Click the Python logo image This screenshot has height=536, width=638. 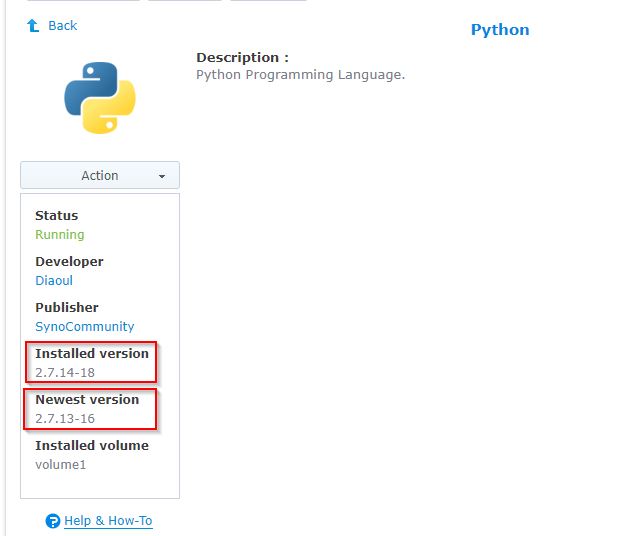pyautogui.click(x=100, y=98)
